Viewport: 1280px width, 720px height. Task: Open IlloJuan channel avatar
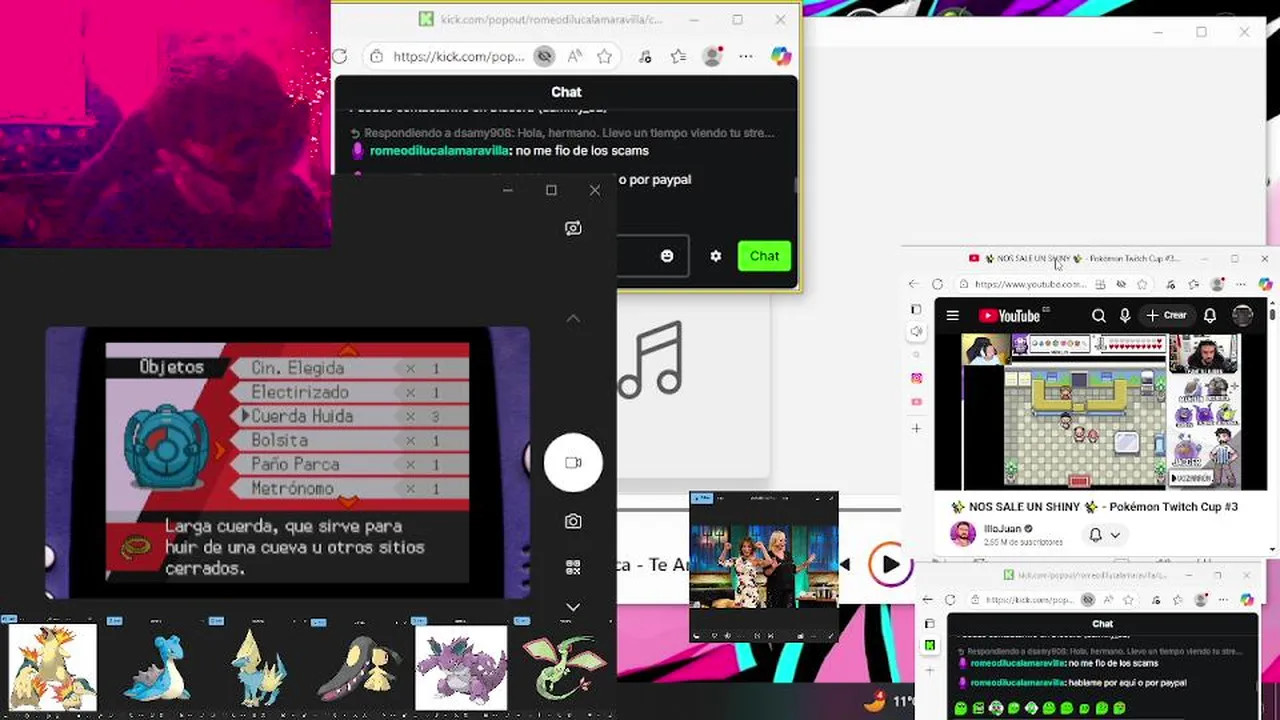click(x=963, y=534)
